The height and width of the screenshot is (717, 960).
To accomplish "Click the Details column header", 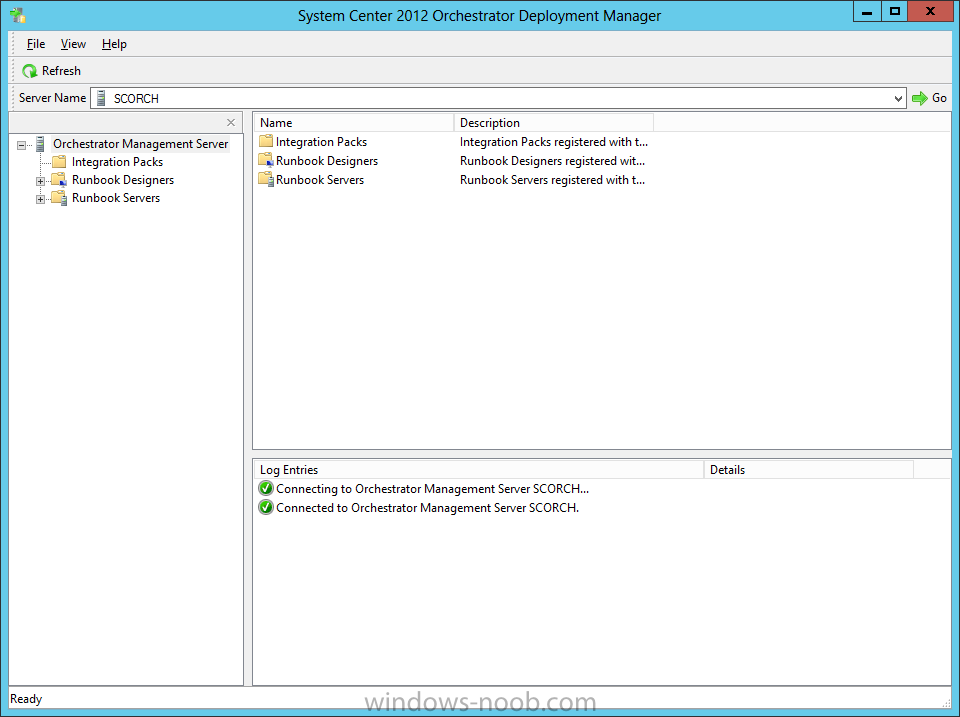I will coord(809,470).
